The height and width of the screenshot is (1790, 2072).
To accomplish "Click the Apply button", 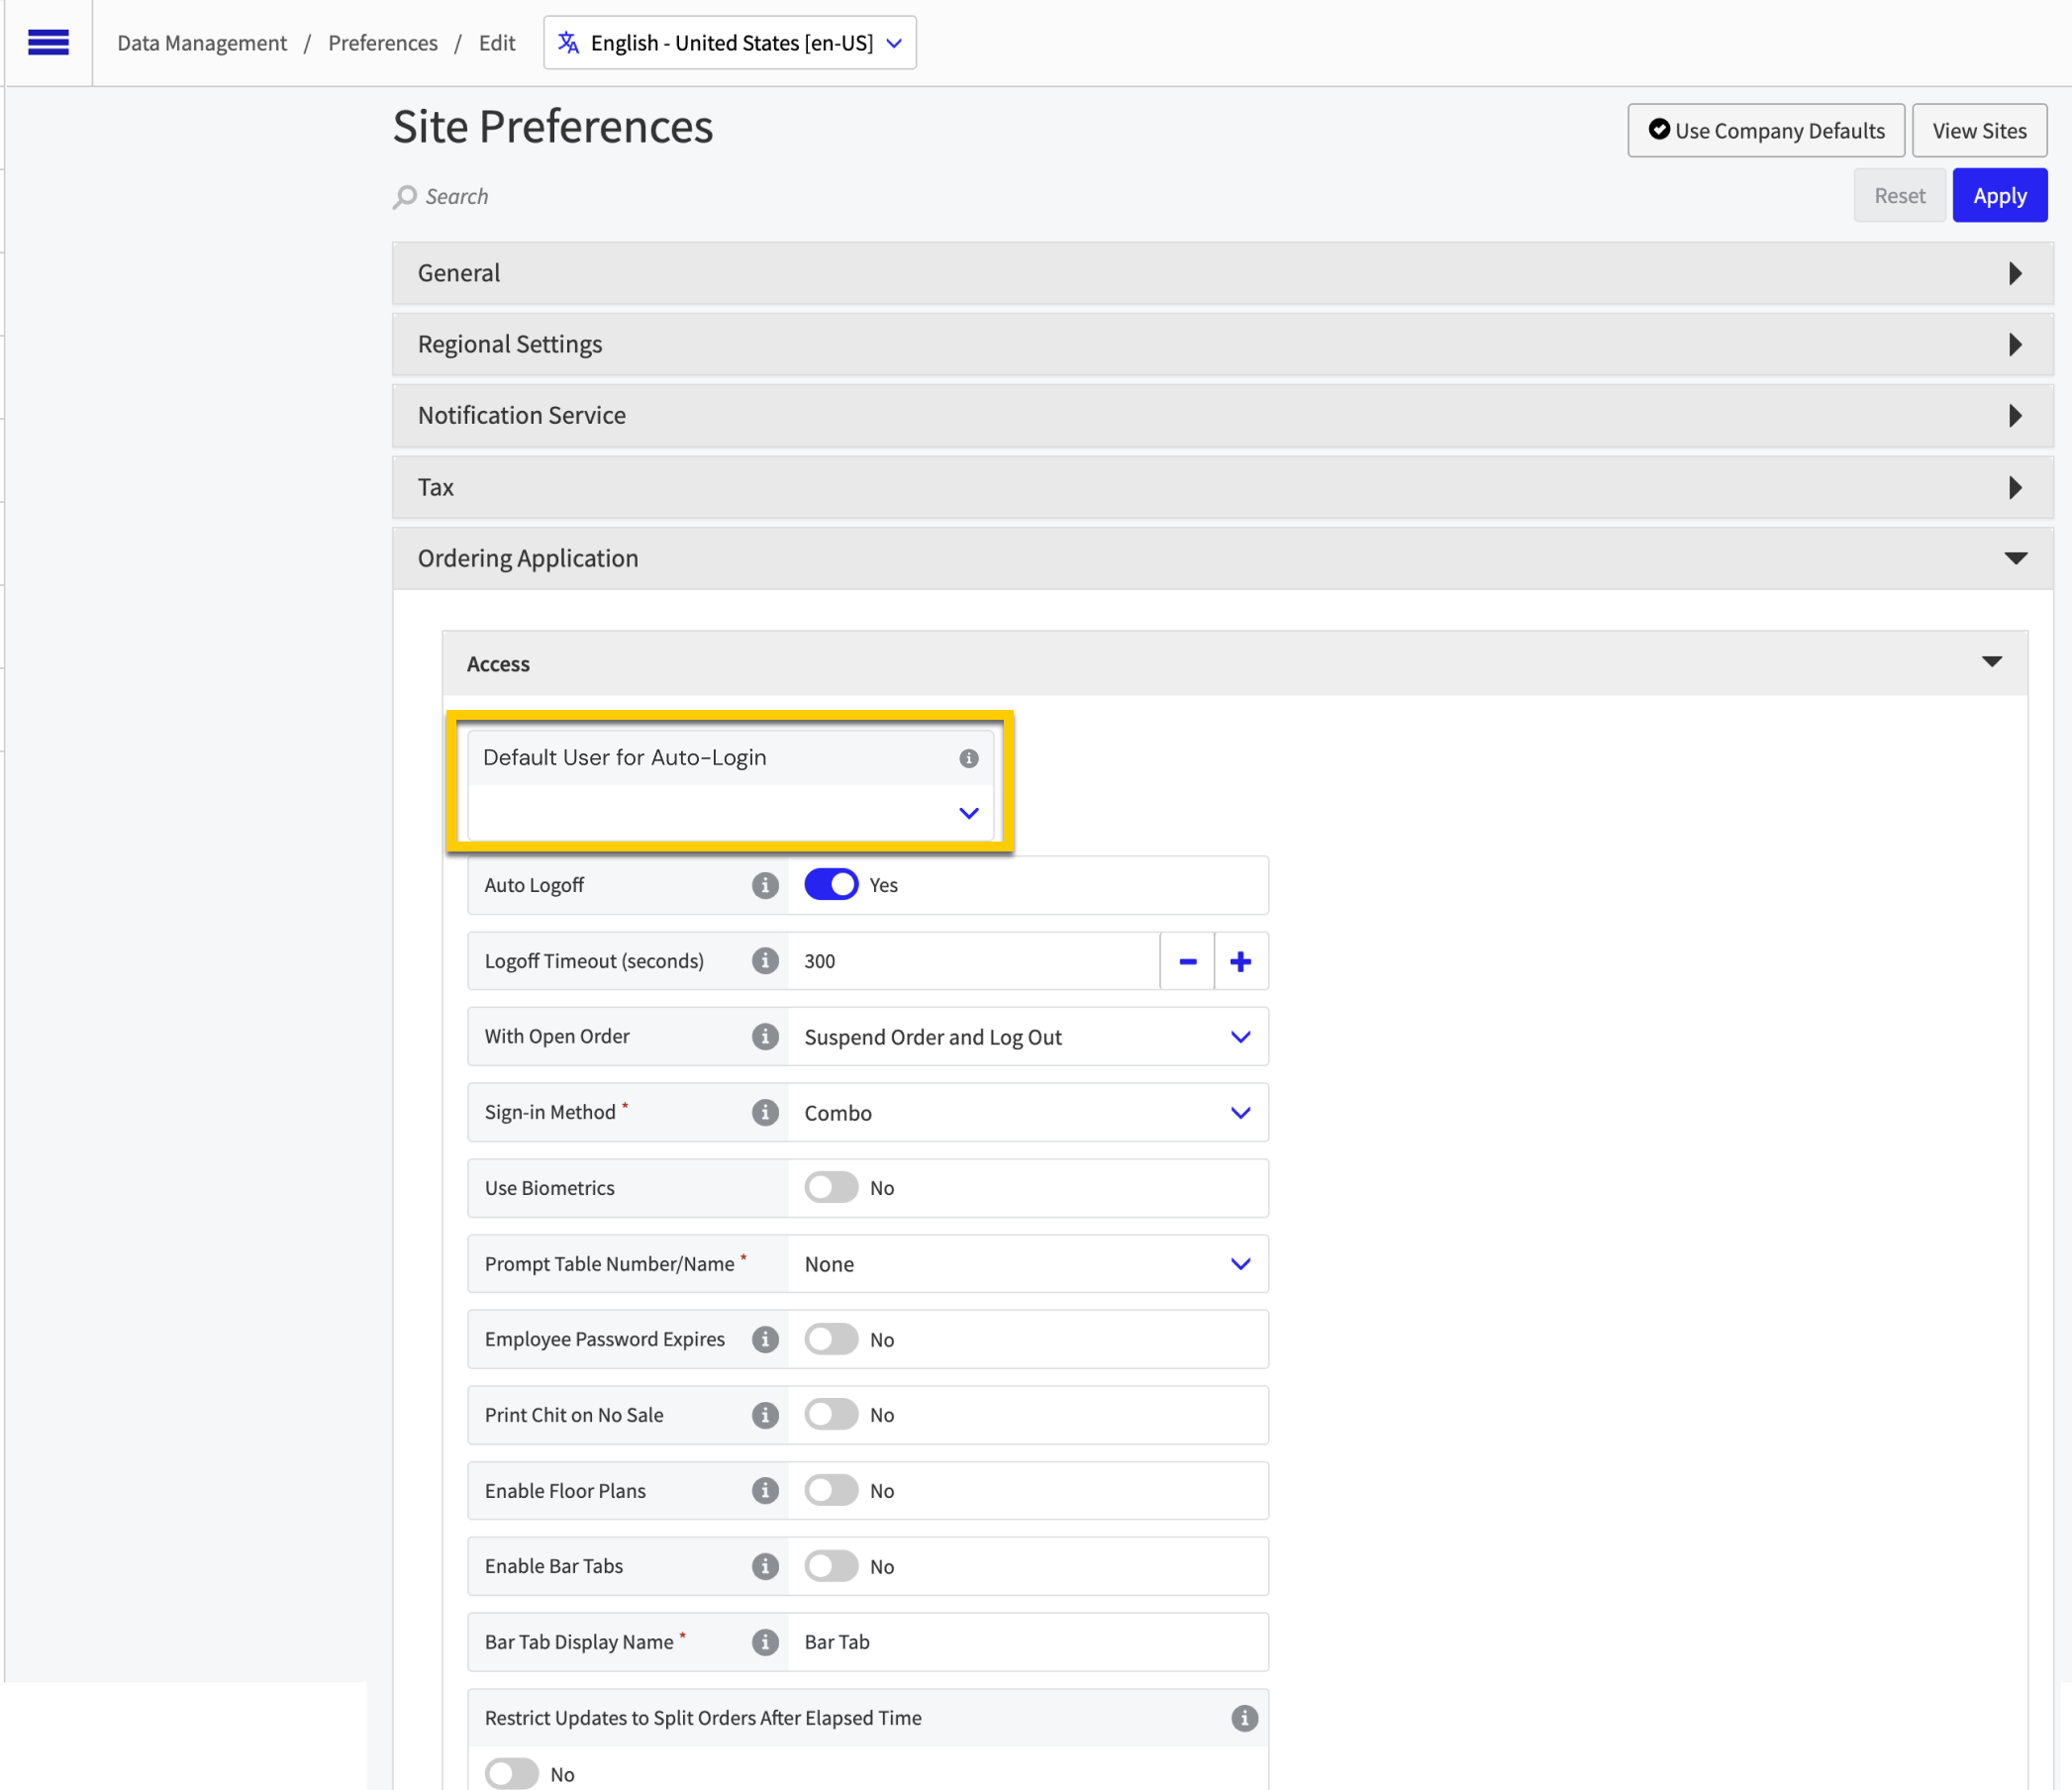I will point(1999,196).
